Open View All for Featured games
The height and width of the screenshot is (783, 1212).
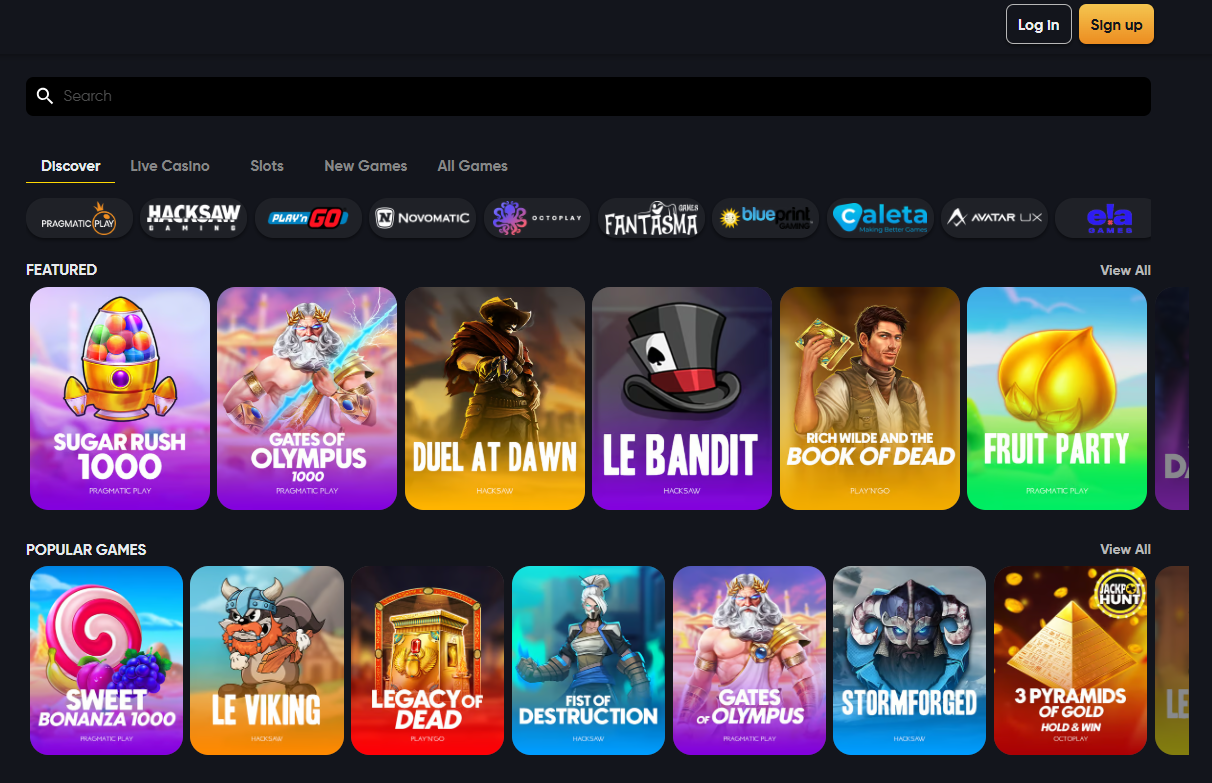click(x=1125, y=270)
